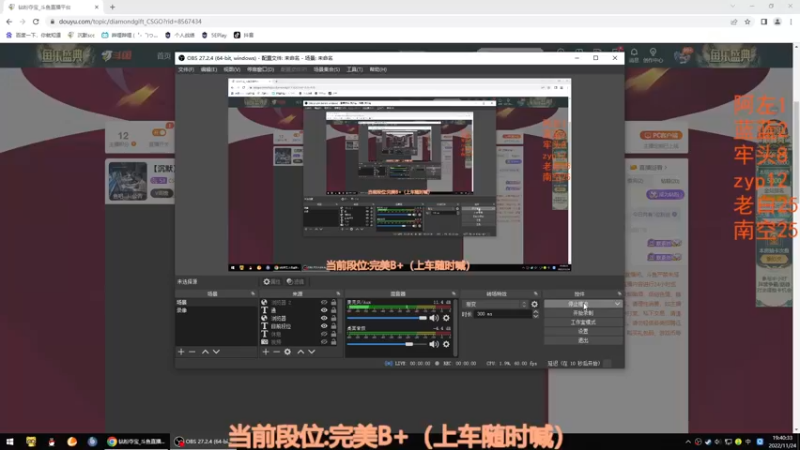Open the arrow menu on the 停止推流 button

coord(617,304)
